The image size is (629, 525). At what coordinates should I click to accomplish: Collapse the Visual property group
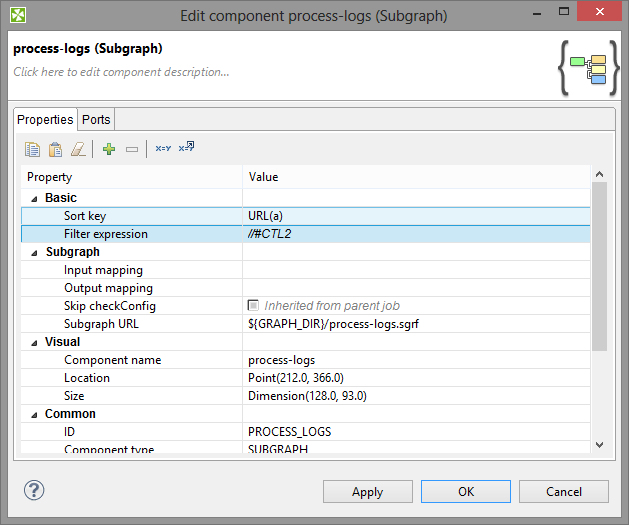tap(34, 342)
